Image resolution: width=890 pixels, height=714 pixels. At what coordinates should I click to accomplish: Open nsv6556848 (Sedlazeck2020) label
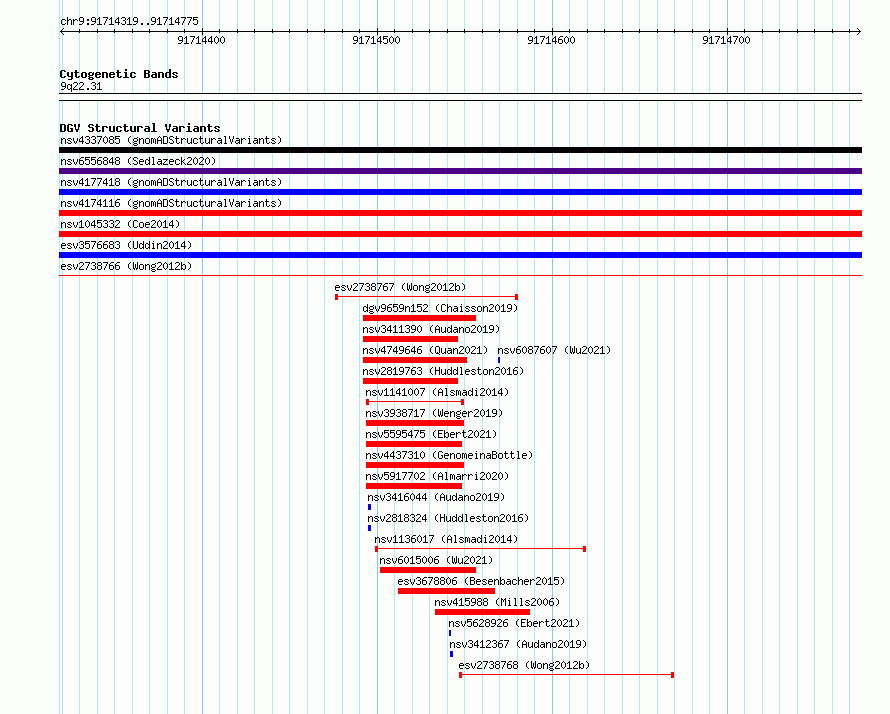[x=138, y=161]
